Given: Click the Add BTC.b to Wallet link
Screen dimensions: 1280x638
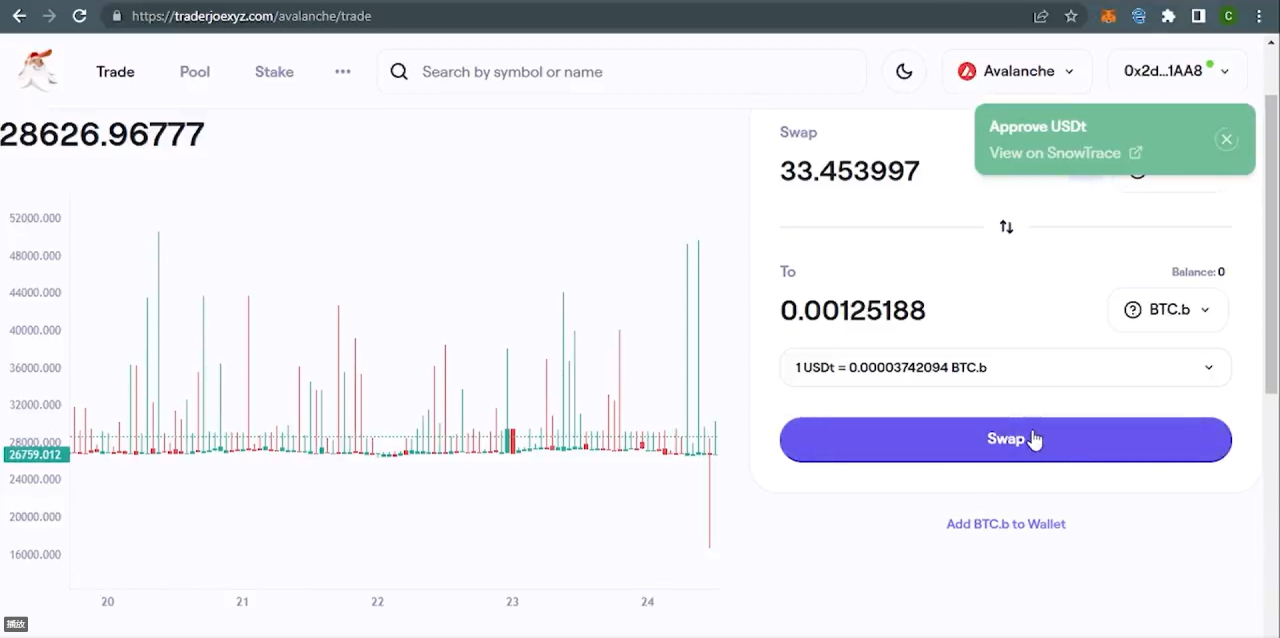Looking at the screenshot, I should pos(1006,524).
